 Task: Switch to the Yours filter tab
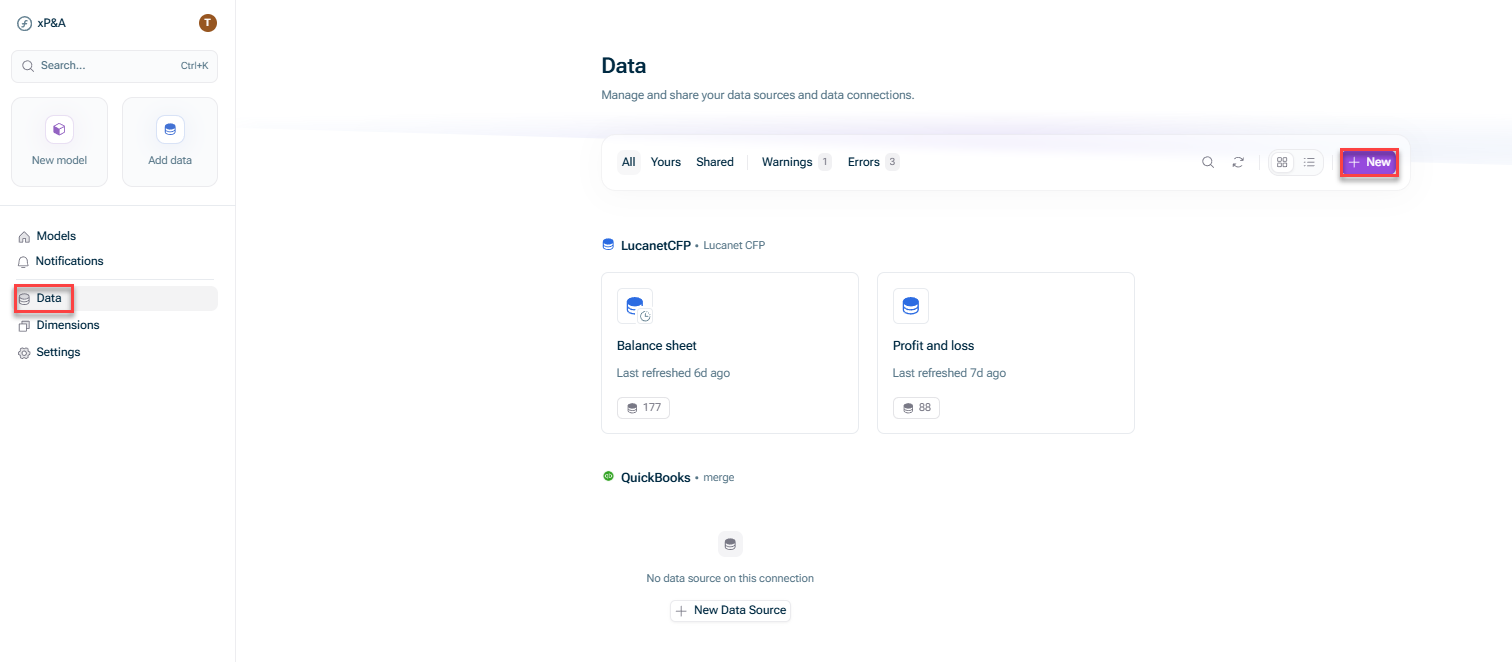click(666, 162)
